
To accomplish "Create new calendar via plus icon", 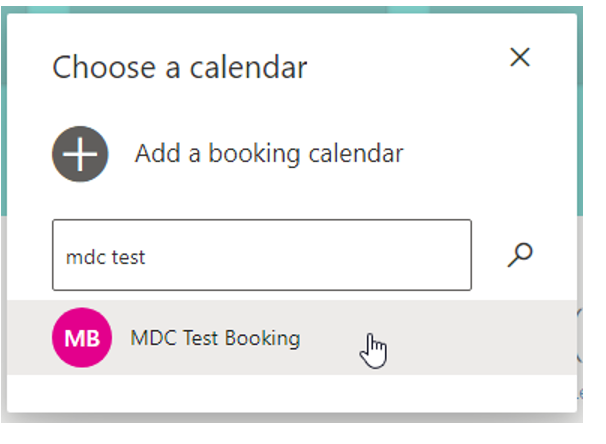I will [x=80, y=154].
